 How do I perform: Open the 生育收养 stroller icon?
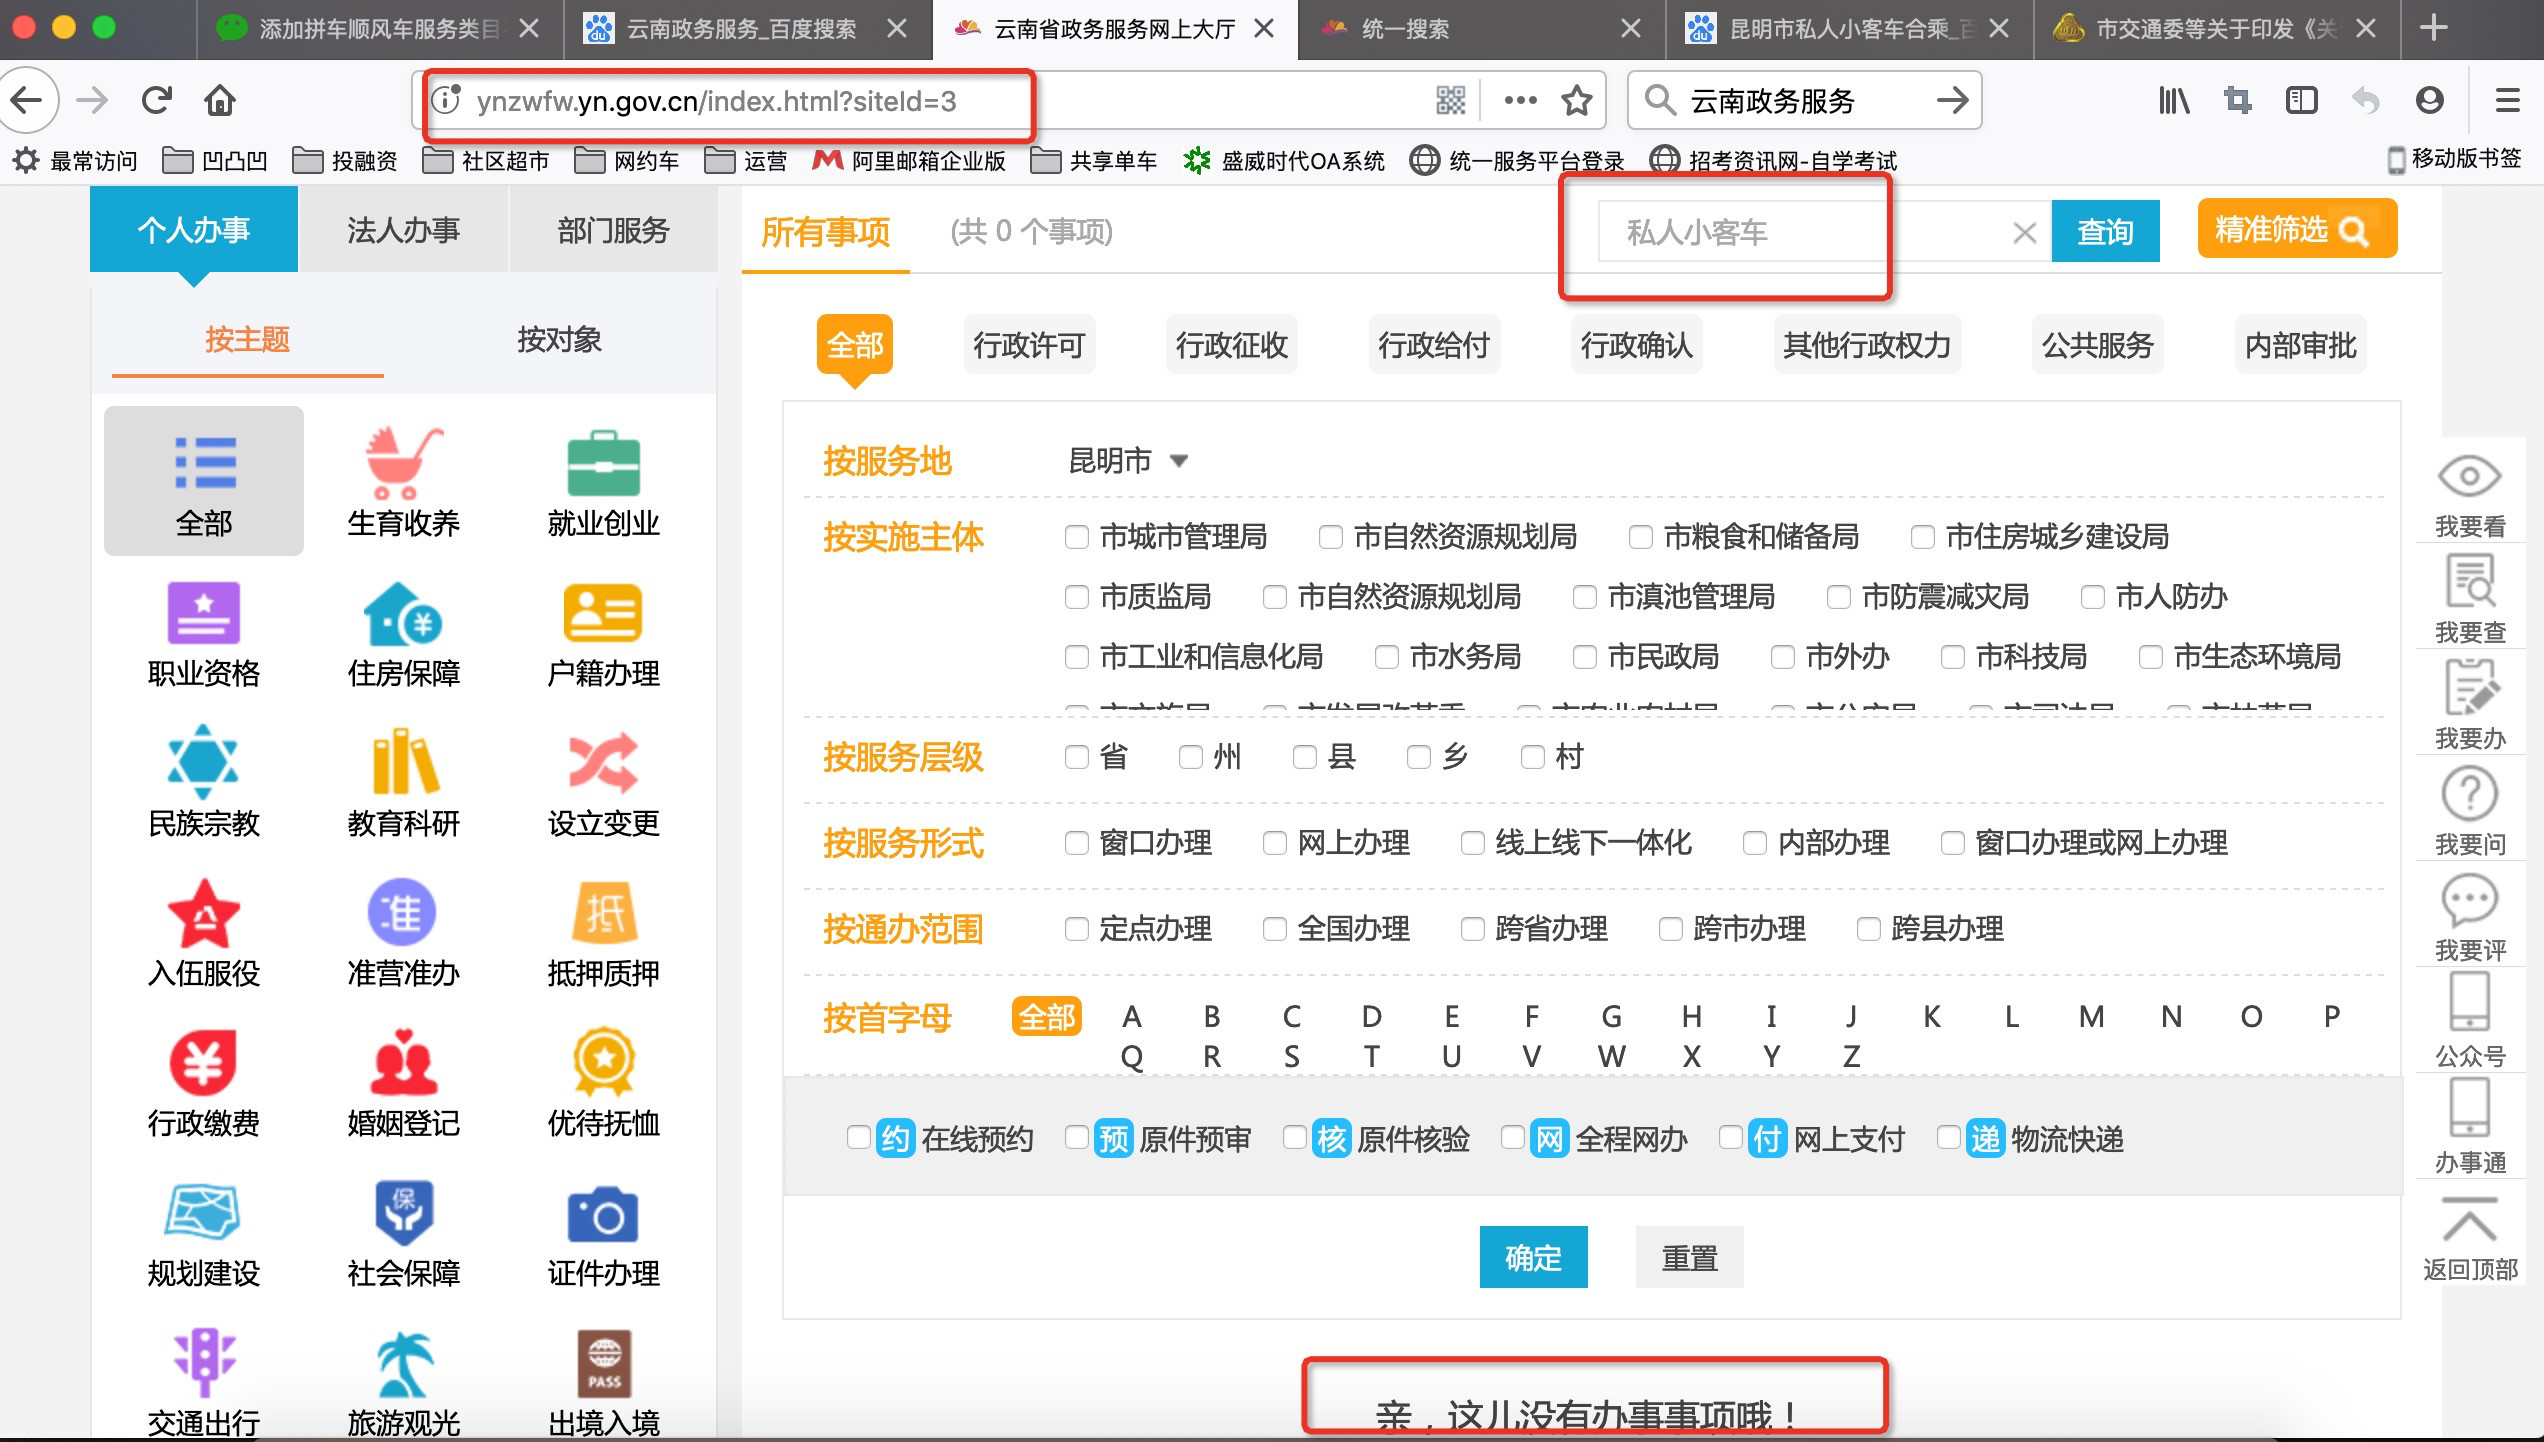(x=403, y=465)
